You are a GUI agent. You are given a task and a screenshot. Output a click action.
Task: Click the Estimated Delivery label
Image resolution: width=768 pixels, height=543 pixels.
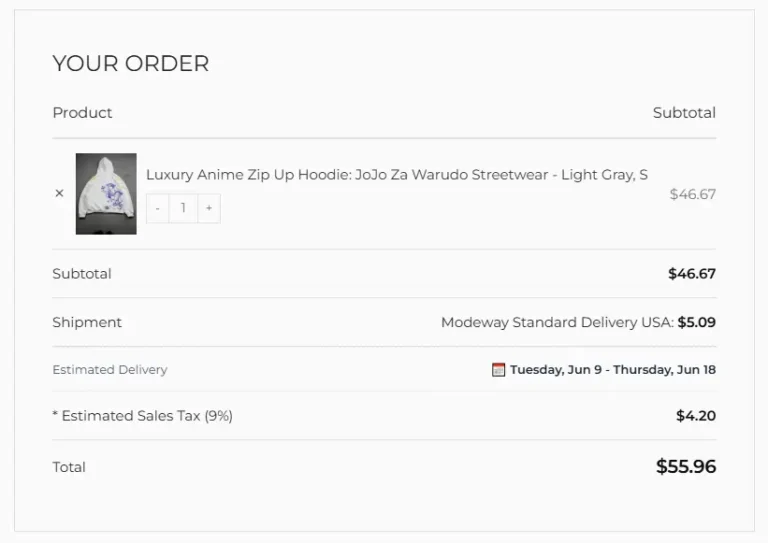[x=110, y=370]
